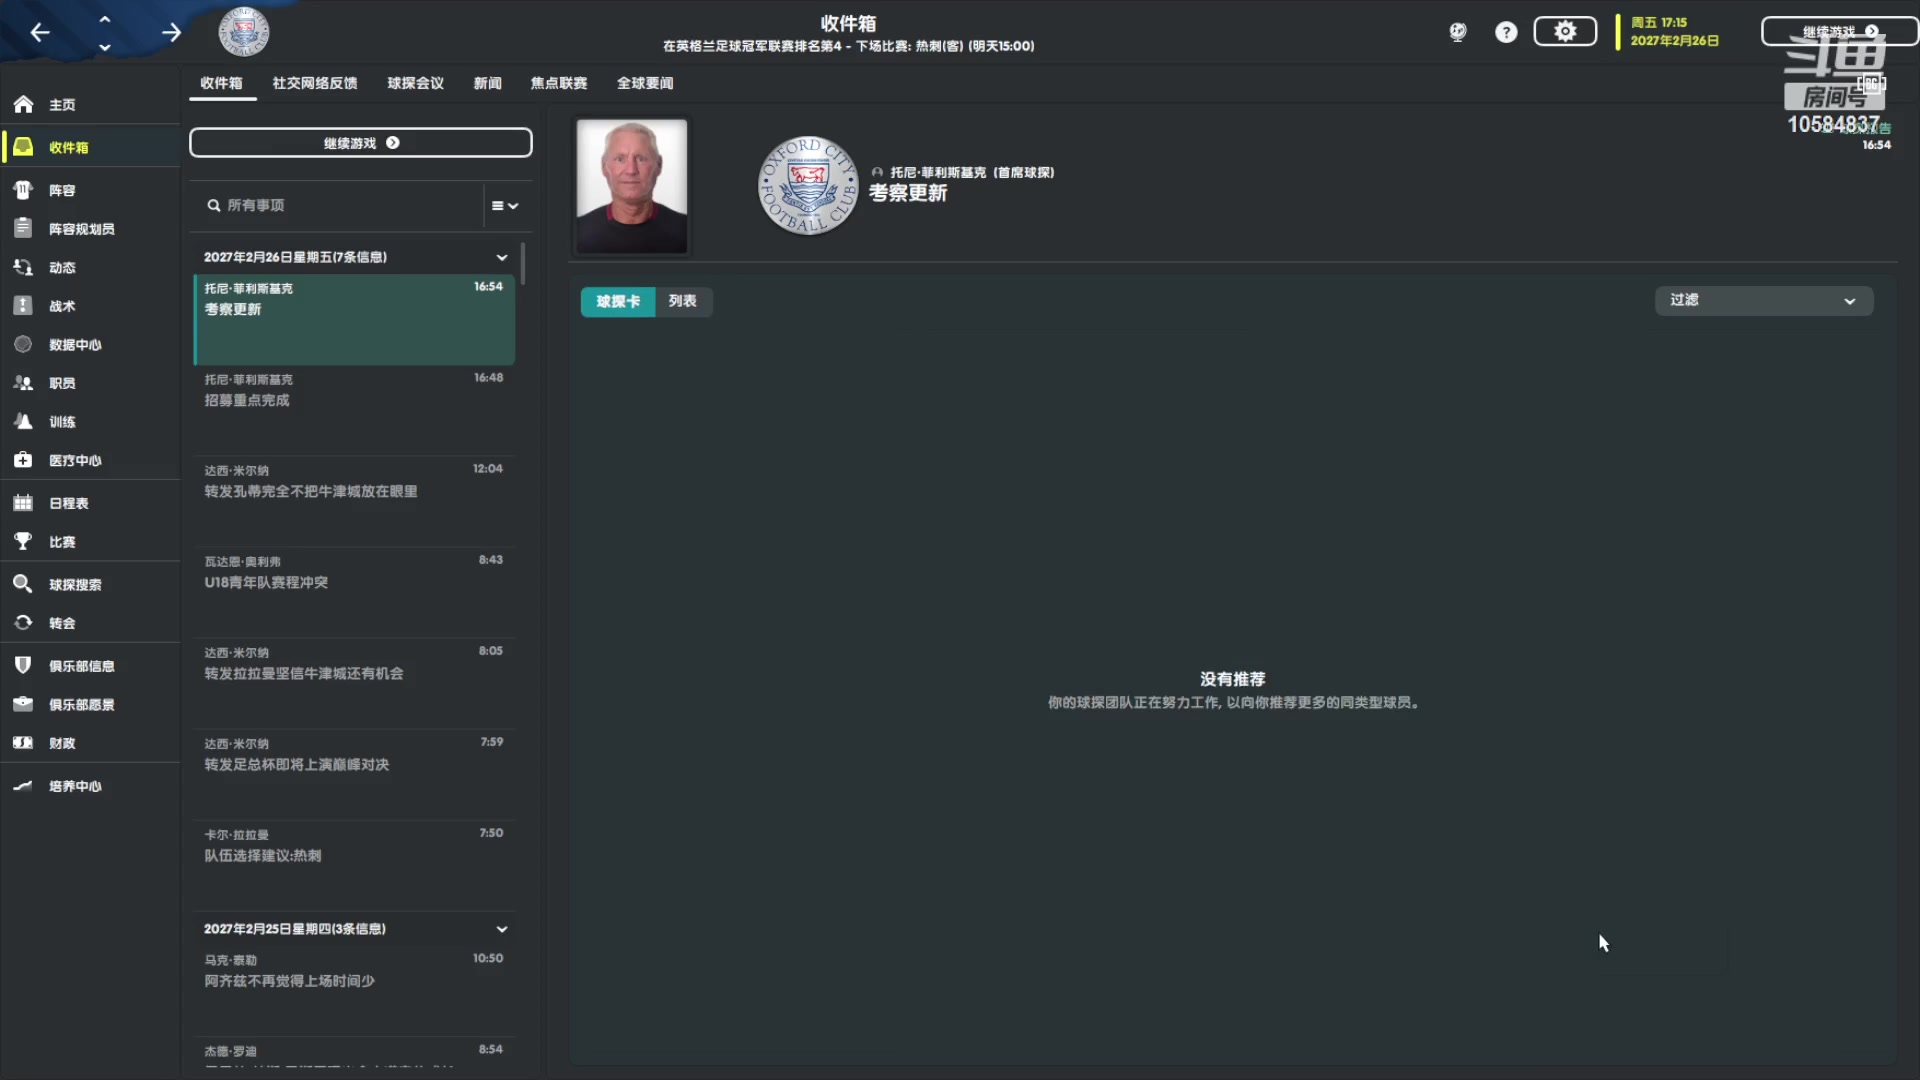
Task: Click the top-right 继续游戏 button
Action: click(x=1838, y=31)
